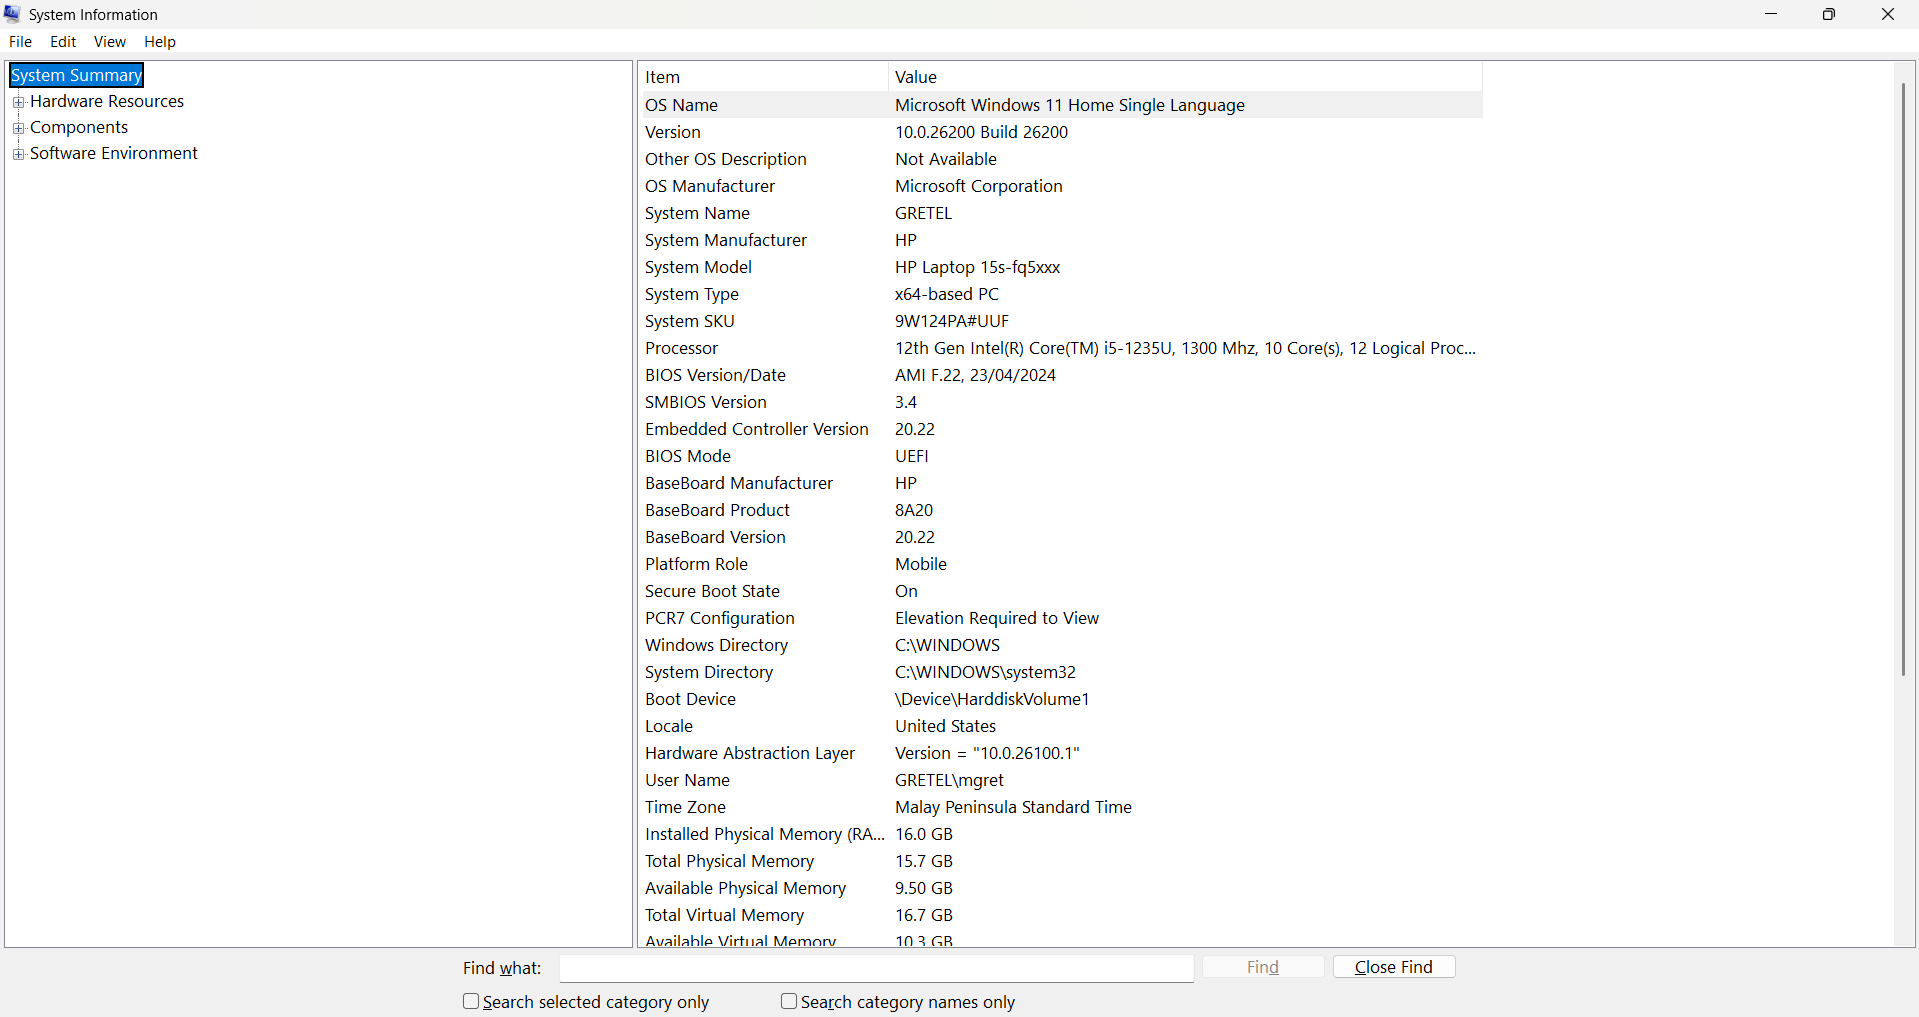
Task: Click the Value column header
Action: (x=1185, y=77)
